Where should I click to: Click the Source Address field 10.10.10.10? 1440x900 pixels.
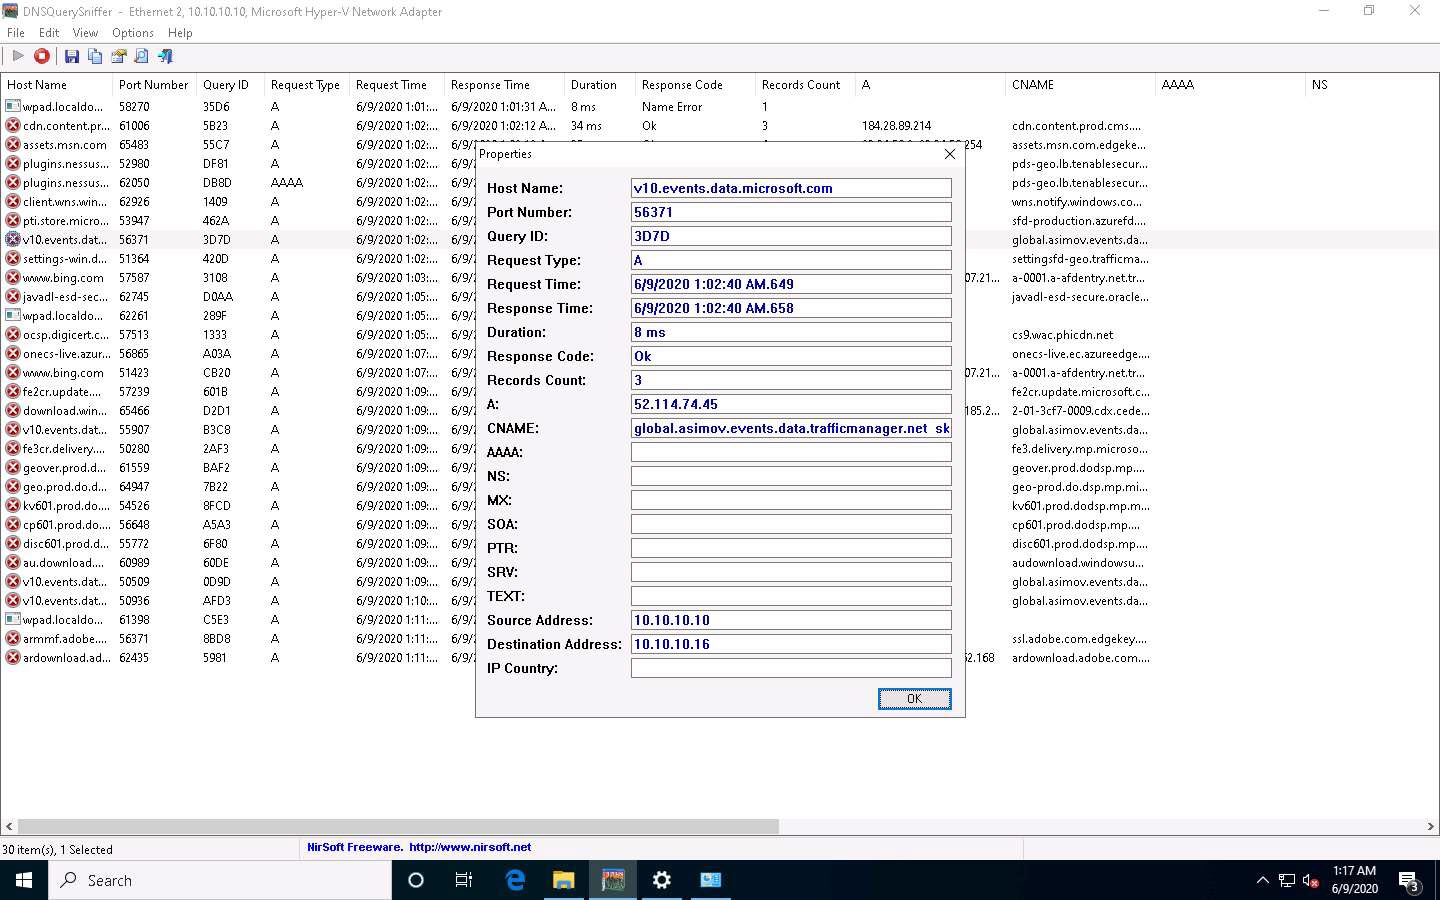pos(791,620)
